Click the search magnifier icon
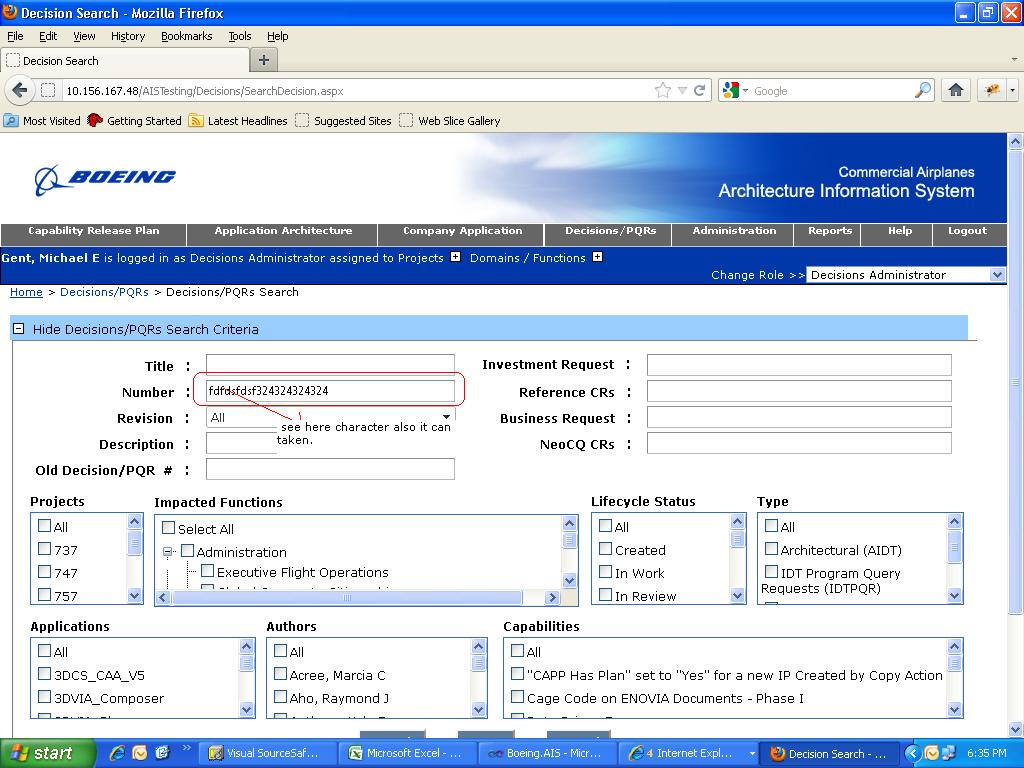Image resolution: width=1024 pixels, height=768 pixels. [x=923, y=90]
